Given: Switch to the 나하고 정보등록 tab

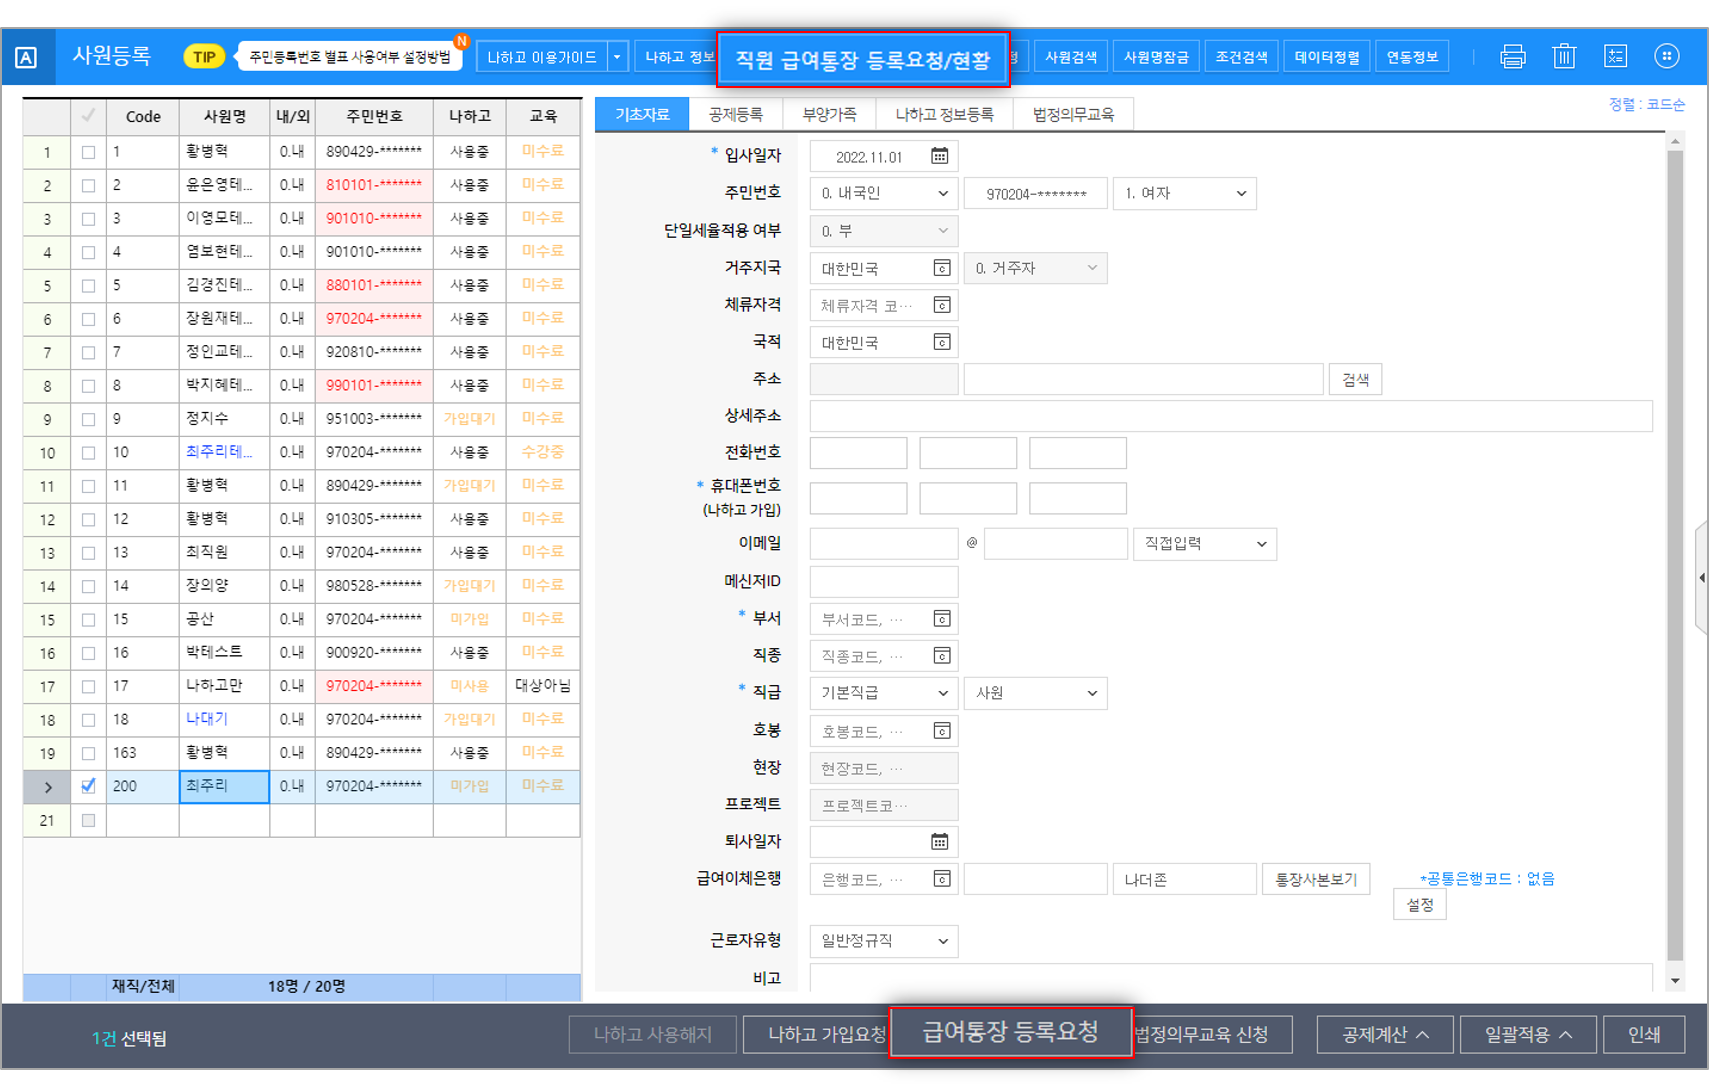Looking at the screenshot, I should 944,114.
